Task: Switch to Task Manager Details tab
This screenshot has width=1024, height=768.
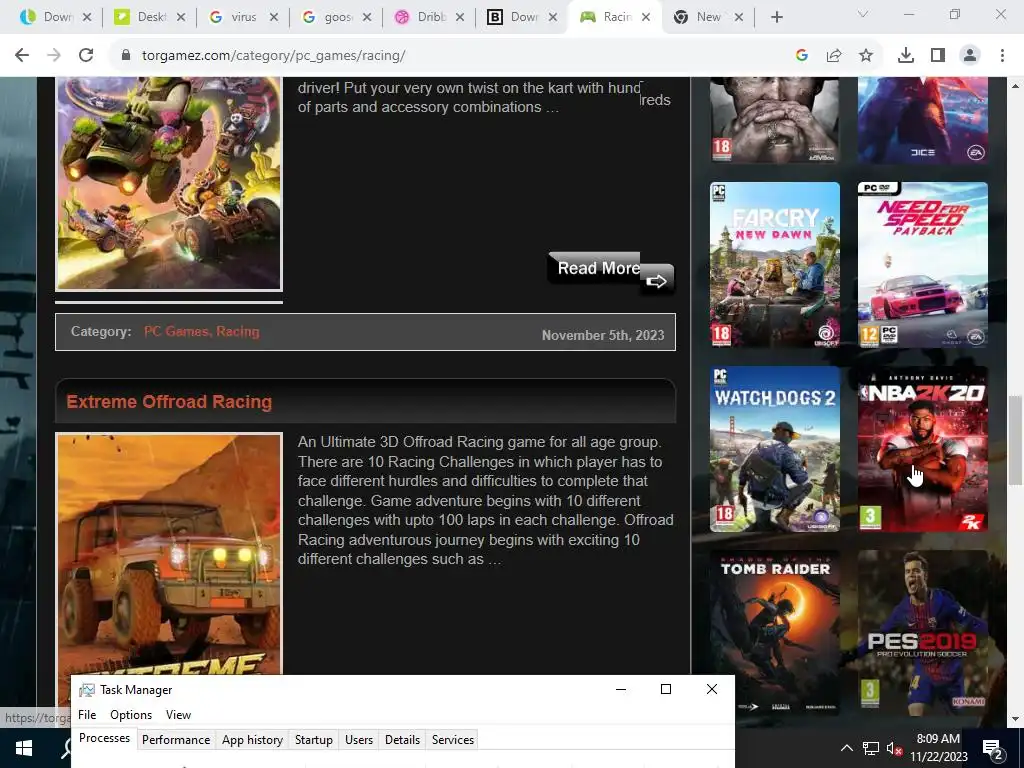Action: point(402,740)
